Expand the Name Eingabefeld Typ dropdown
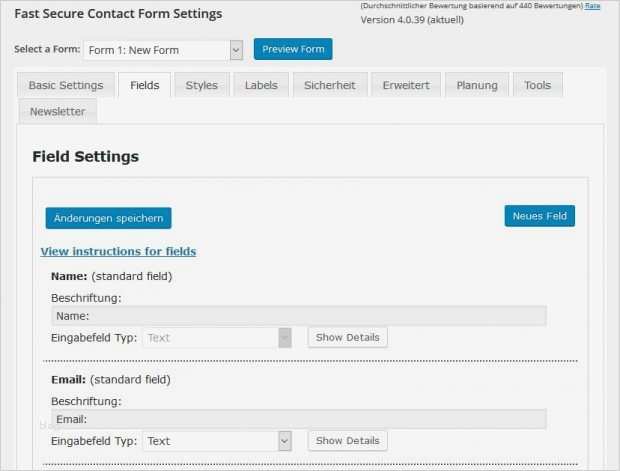The width and height of the screenshot is (620, 471). pyautogui.click(x=217, y=338)
